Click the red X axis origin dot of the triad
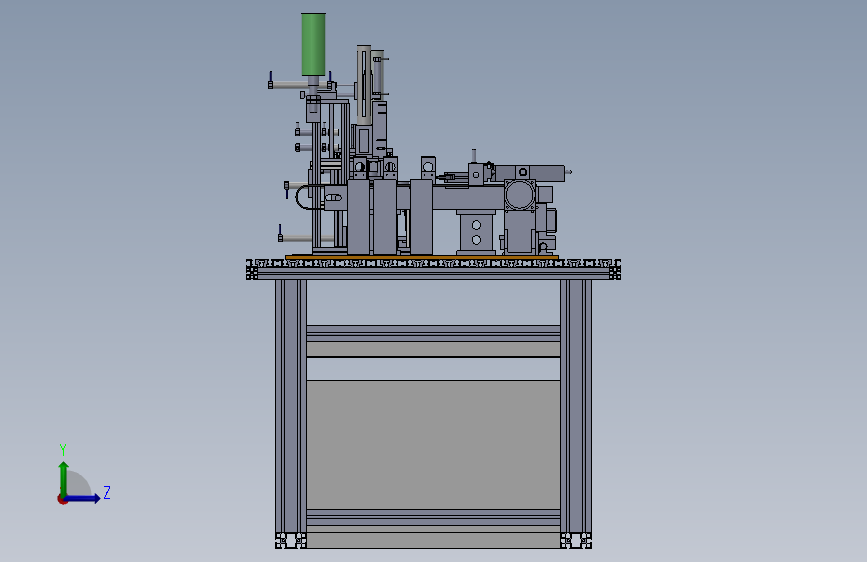Screen dimensions: 867x562 click(x=62, y=499)
